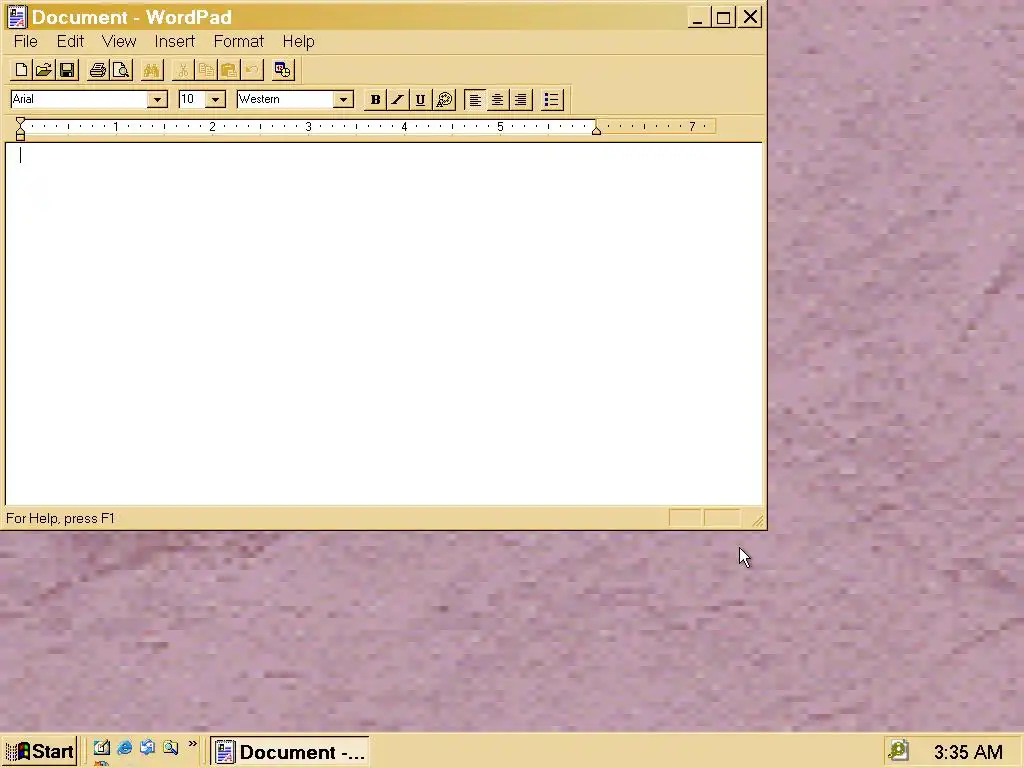Launch Outlook Express from Quick Launch
The image size is (1024, 768).
[x=148, y=747]
